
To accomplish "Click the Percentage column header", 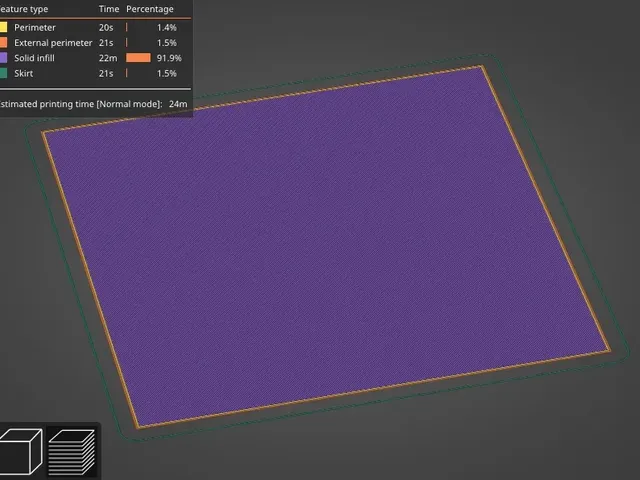I will pyautogui.click(x=150, y=9).
